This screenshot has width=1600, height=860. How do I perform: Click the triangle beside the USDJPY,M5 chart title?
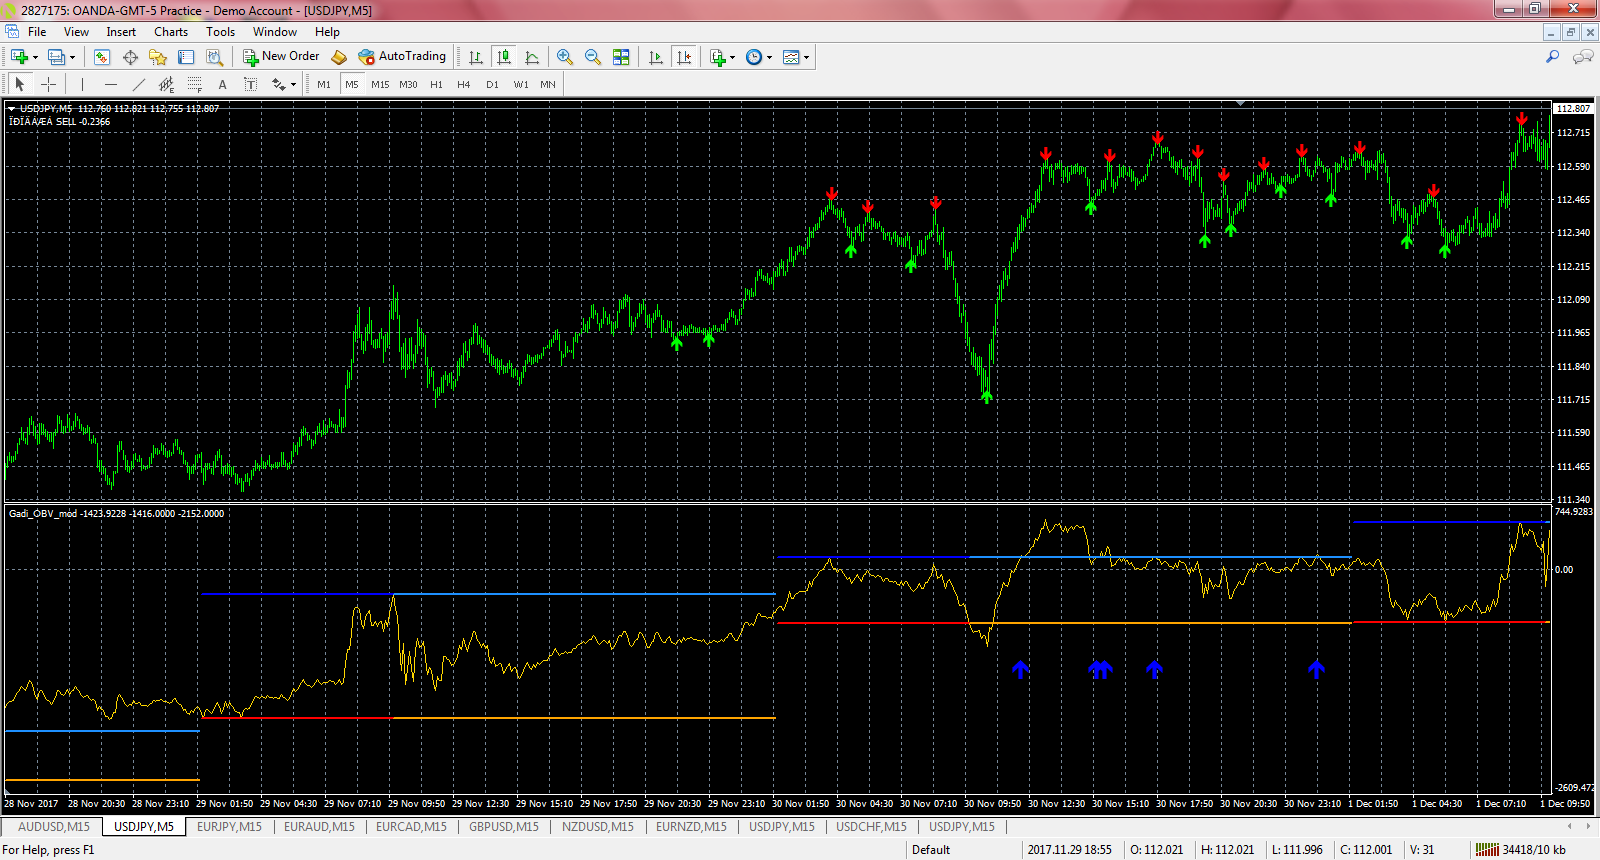[x=11, y=108]
